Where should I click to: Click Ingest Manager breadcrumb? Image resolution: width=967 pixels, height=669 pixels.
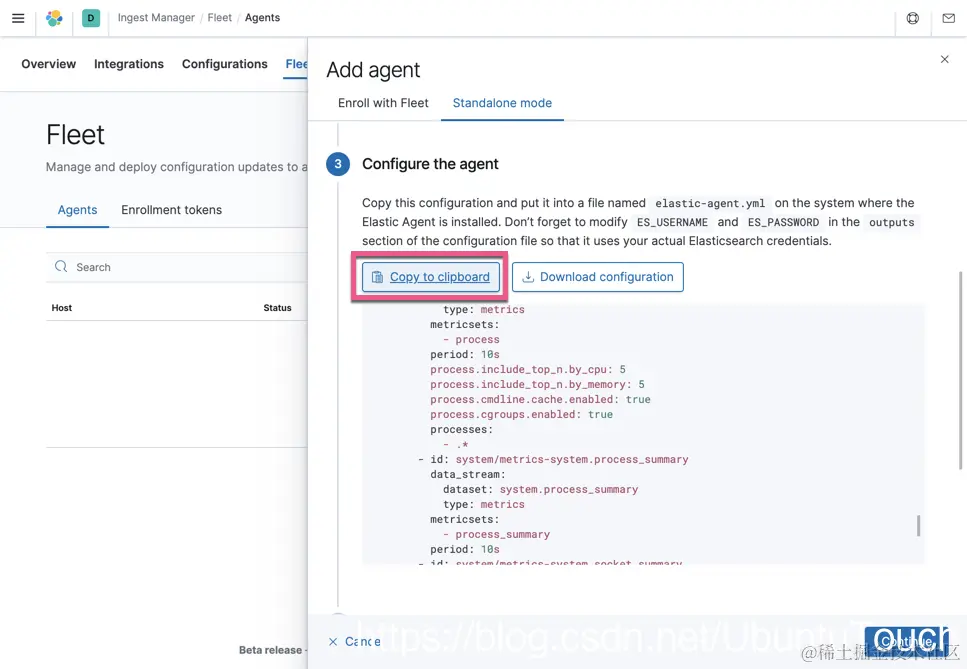pyautogui.click(x=156, y=18)
